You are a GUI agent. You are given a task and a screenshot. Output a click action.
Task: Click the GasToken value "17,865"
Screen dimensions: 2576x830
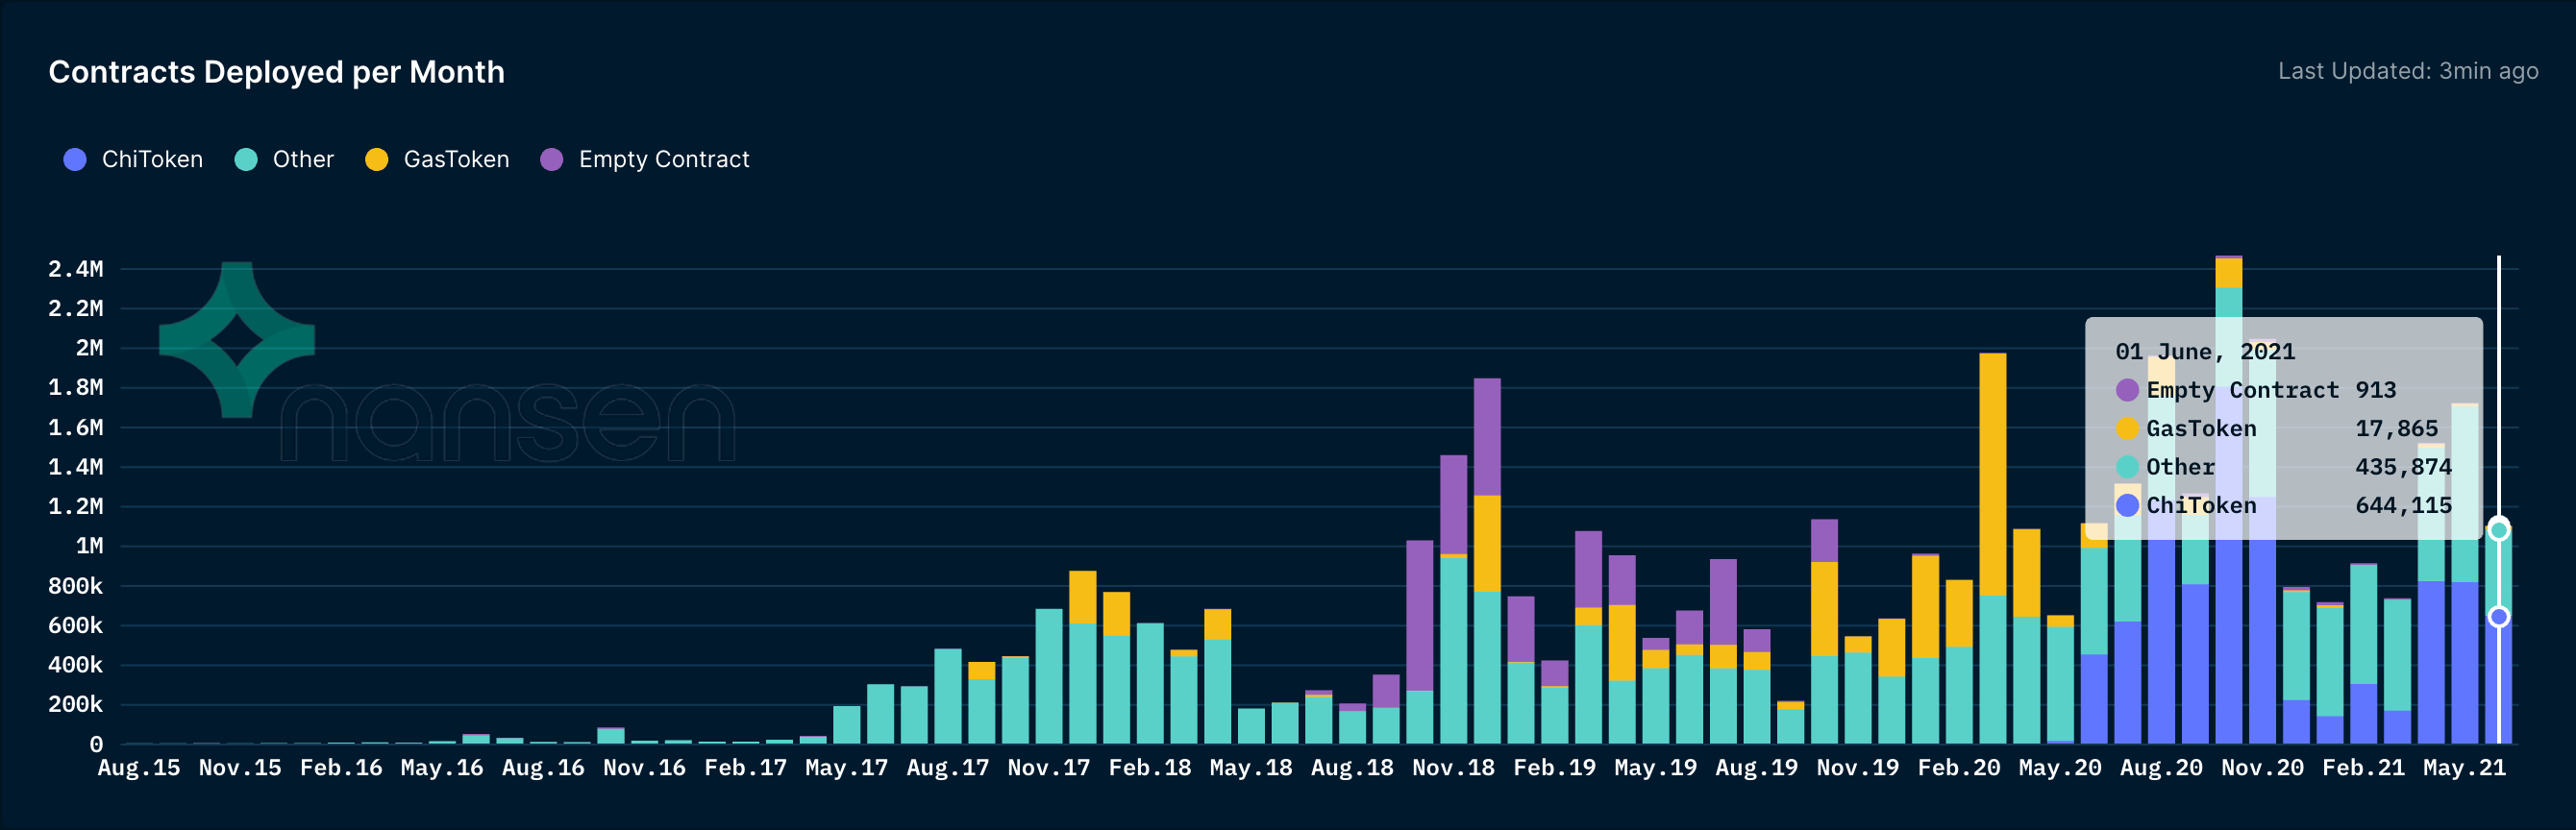click(x=2396, y=429)
